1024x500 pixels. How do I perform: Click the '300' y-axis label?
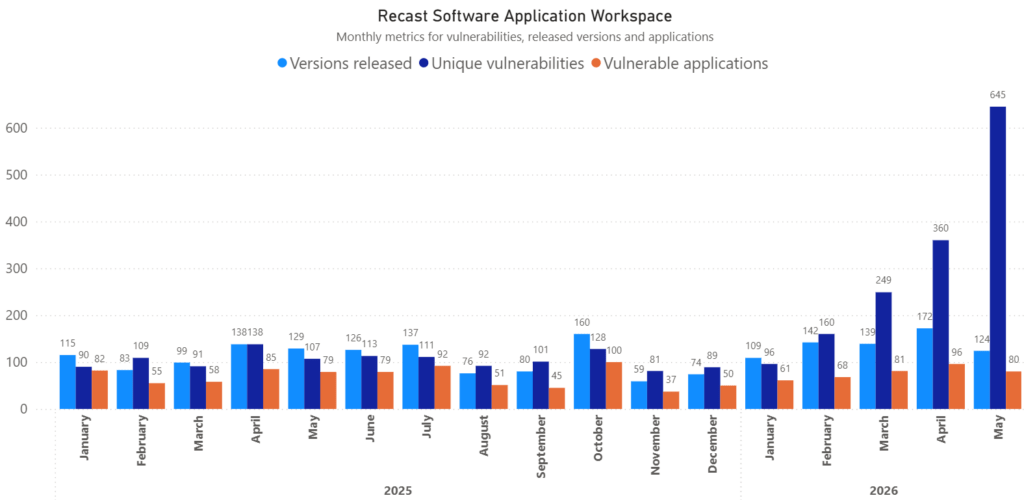click(17, 269)
